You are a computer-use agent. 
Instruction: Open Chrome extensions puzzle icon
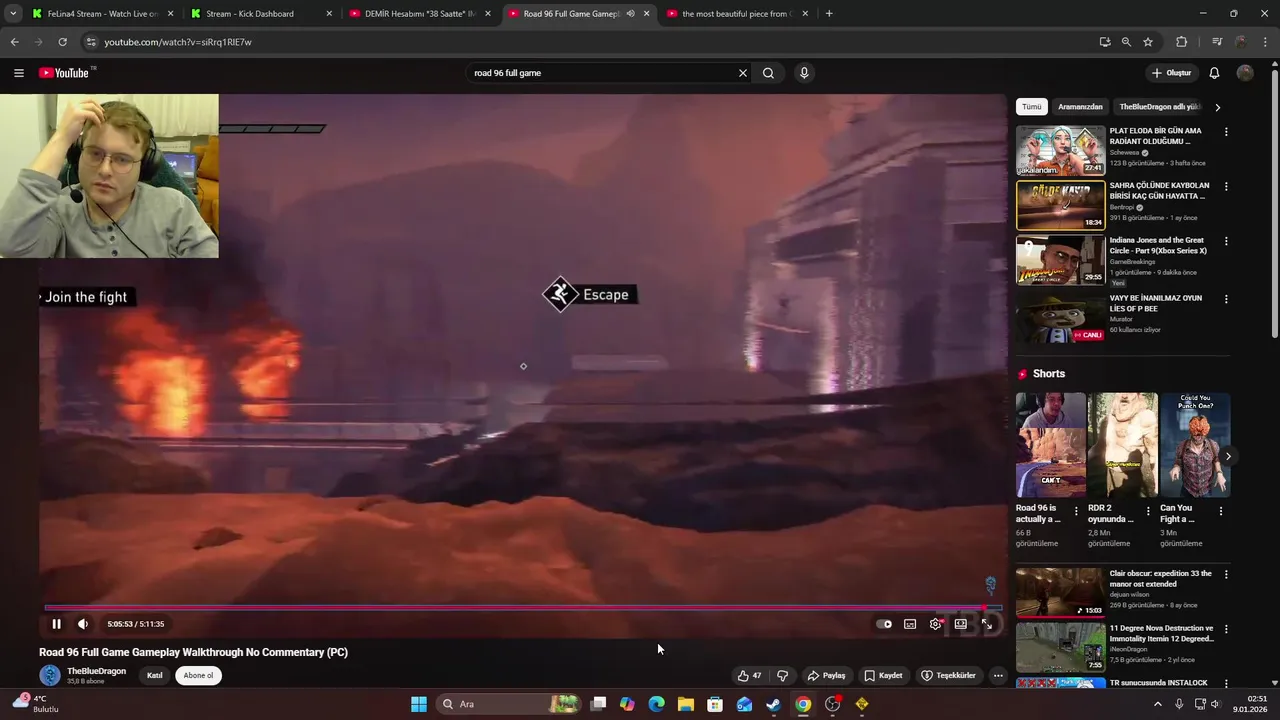click(1181, 42)
